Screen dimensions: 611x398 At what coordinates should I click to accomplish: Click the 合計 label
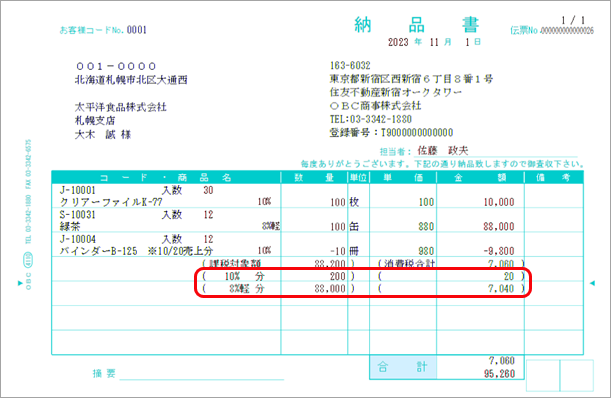click(x=403, y=367)
